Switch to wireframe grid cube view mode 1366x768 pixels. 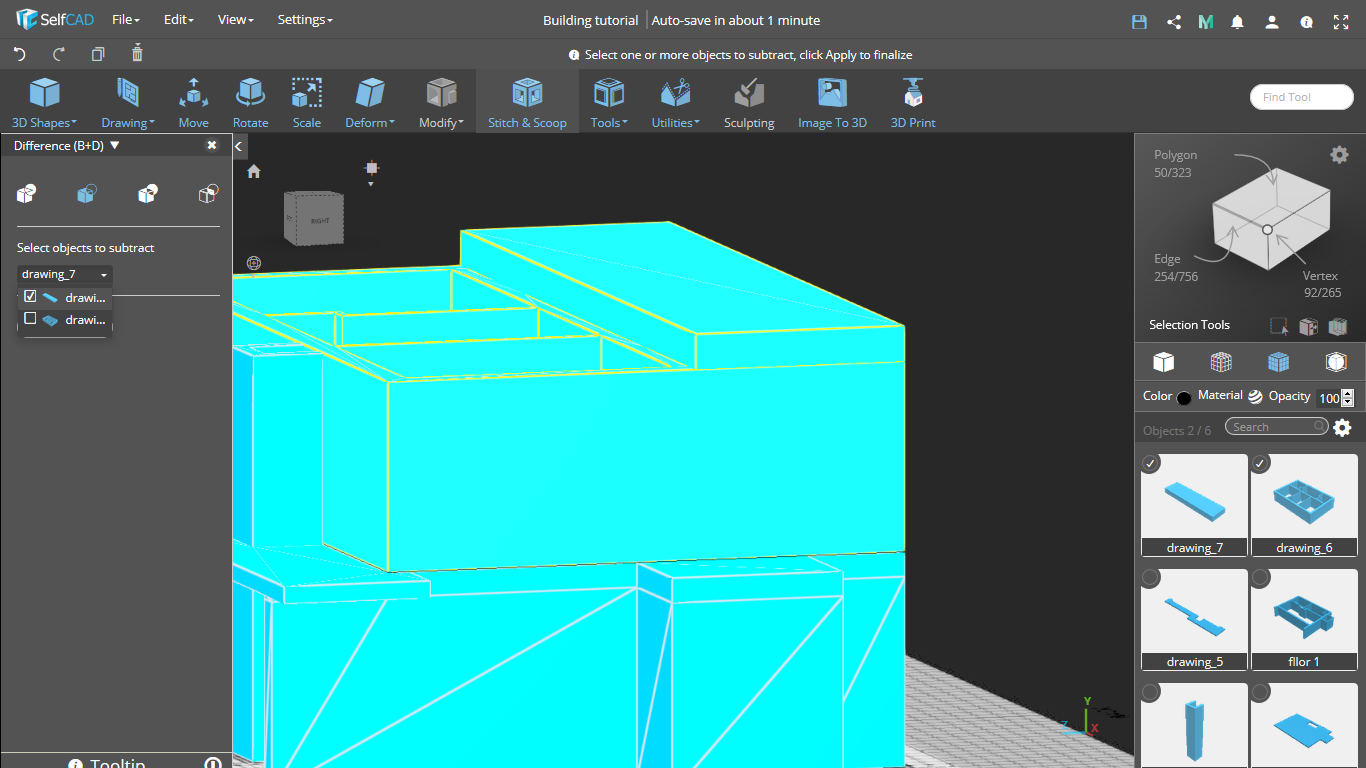click(x=1220, y=361)
